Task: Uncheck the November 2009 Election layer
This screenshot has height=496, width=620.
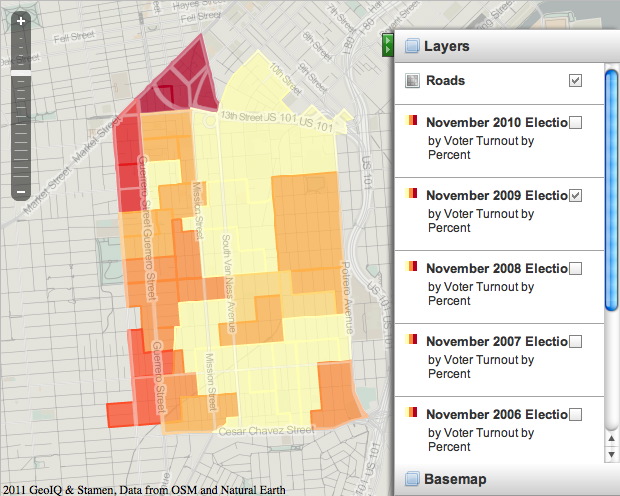Action: click(575, 196)
